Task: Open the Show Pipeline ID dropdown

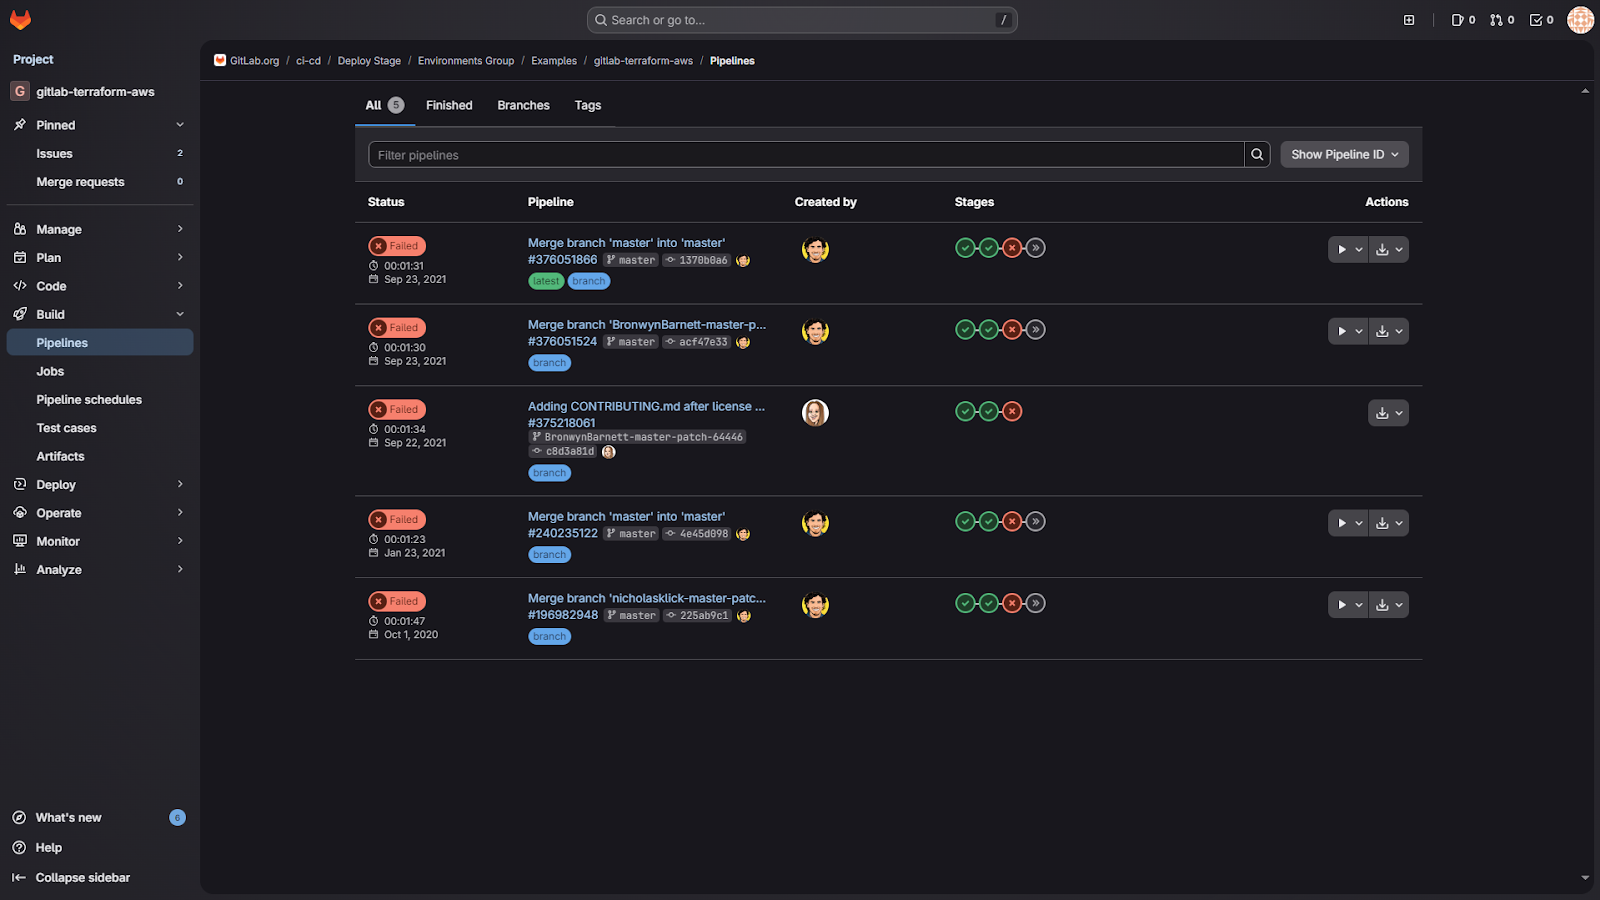Action: [1344, 154]
